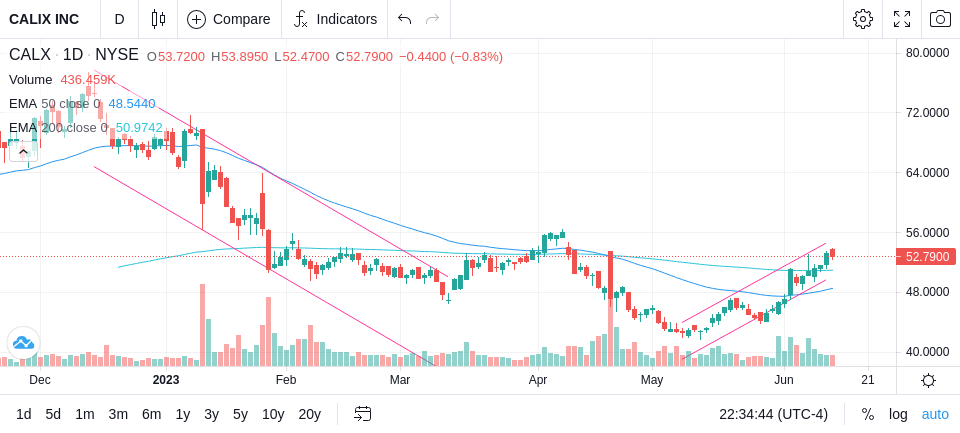Click the tall April red volume bar
This screenshot has width=960, height=433.
(610, 308)
